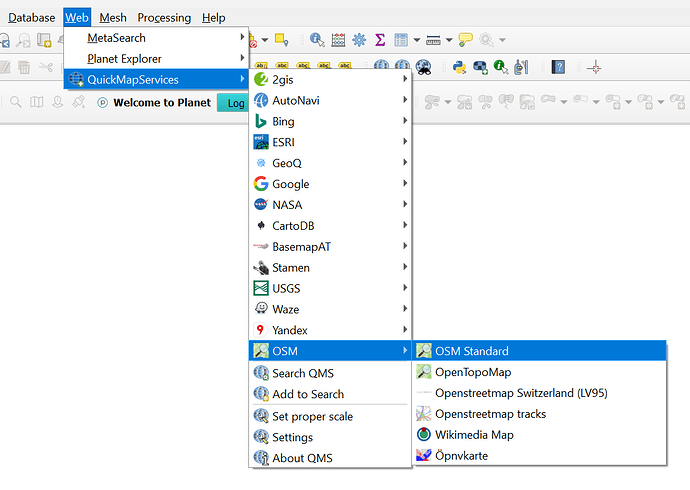
Task: Open the blue help book icon
Action: click(x=558, y=67)
